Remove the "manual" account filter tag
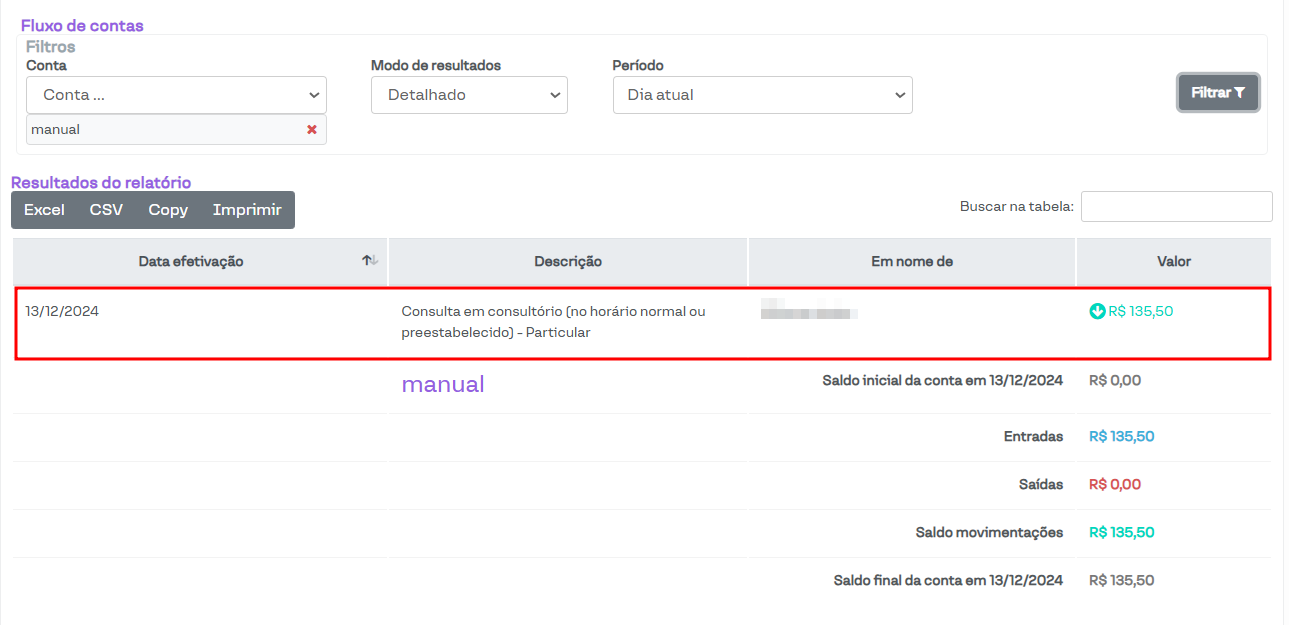This screenshot has height=625, width=1289. (312, 130)
